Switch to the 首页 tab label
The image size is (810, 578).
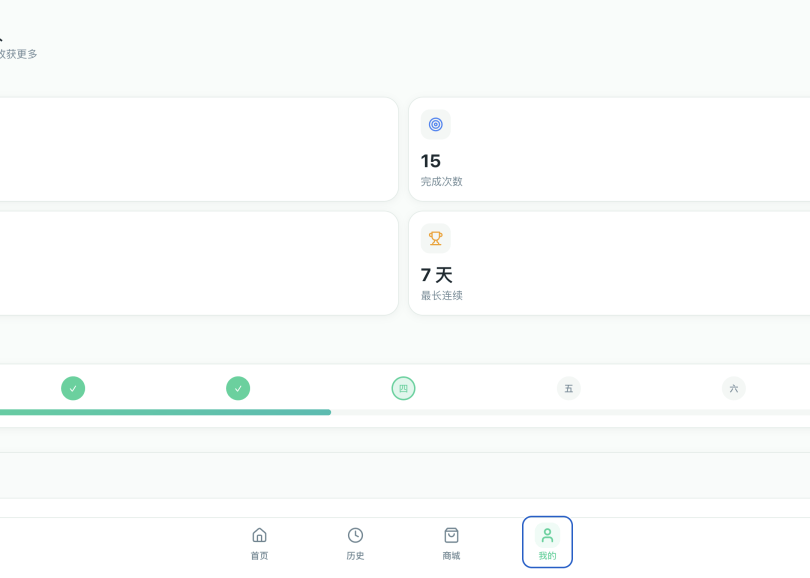pyautogui.click(x=259, y=556)
